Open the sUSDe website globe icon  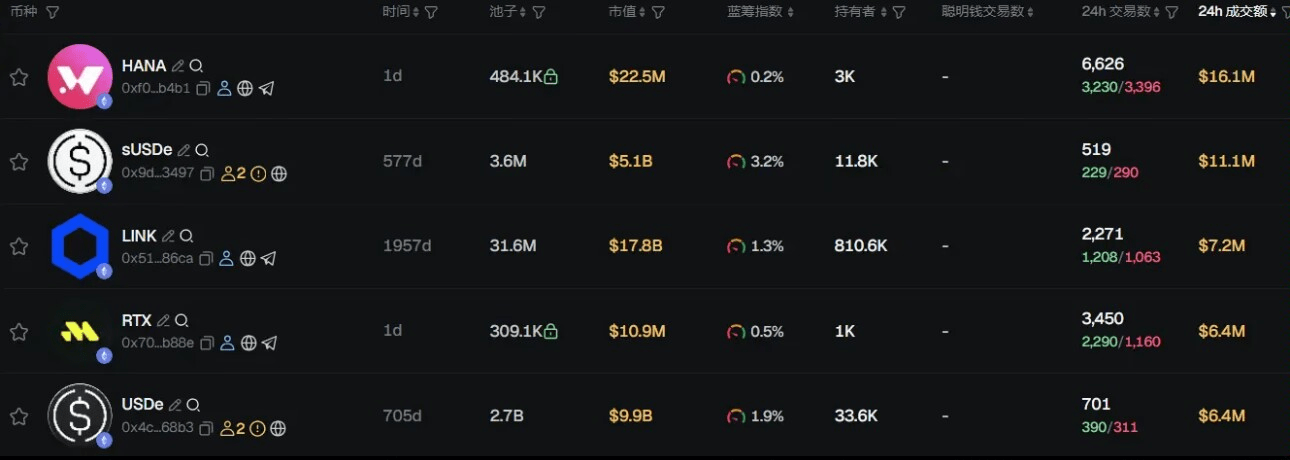(279, 174)
